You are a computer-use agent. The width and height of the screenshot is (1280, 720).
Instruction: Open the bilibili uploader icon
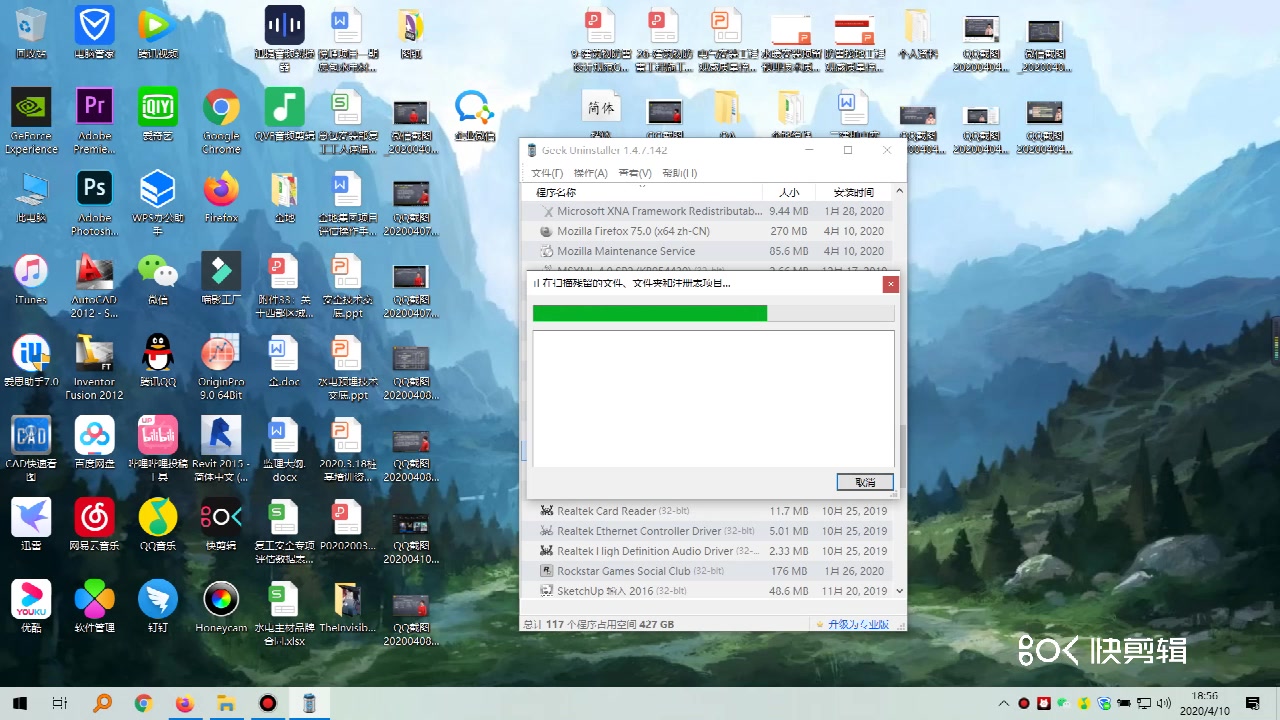click(x=157, y=448)
